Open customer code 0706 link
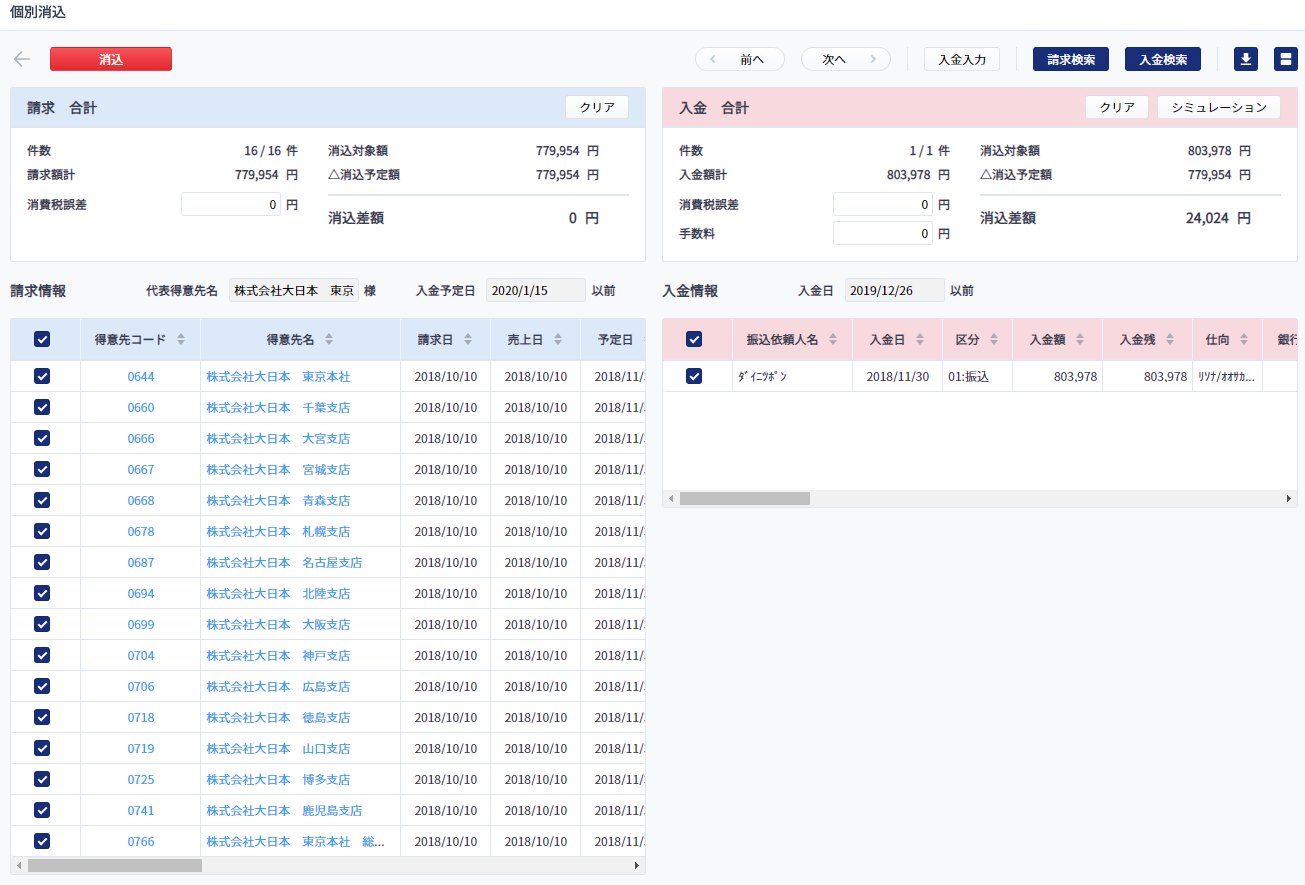 click(x=141, y=686)
